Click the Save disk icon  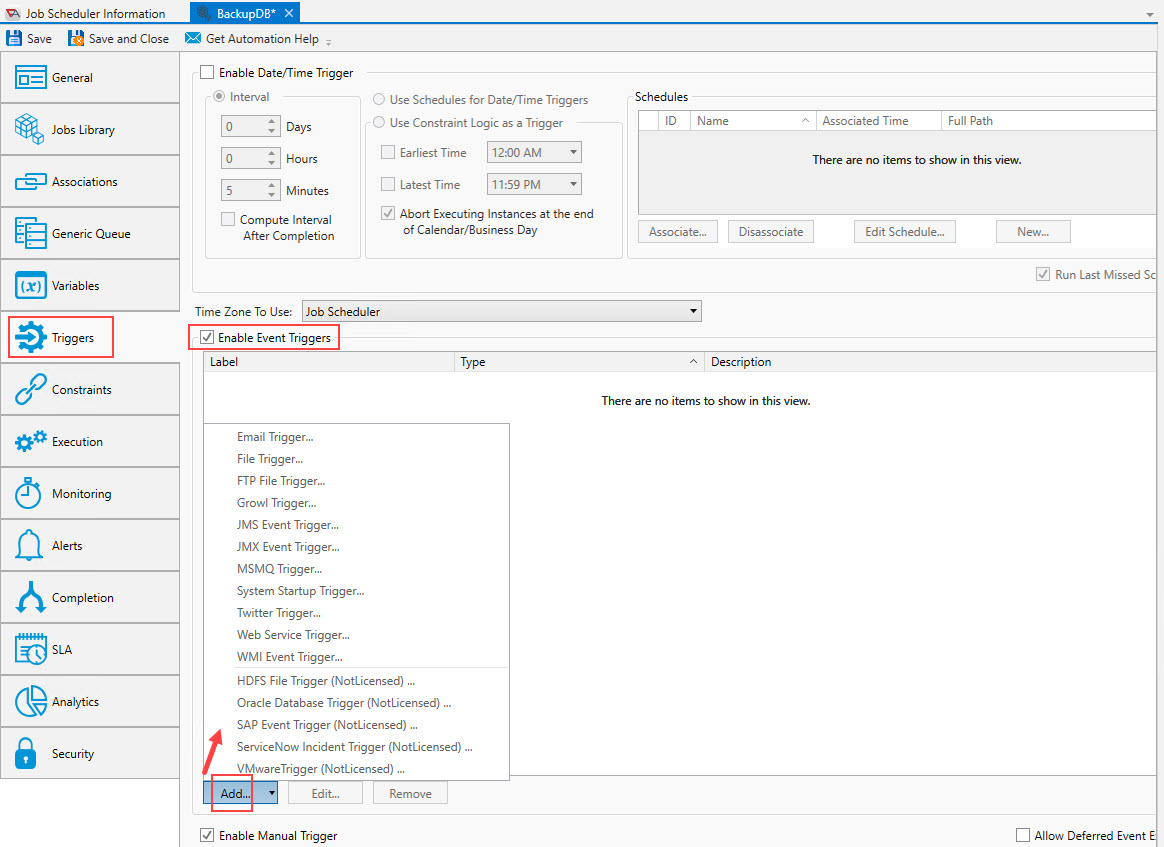(x=15, y=39)
